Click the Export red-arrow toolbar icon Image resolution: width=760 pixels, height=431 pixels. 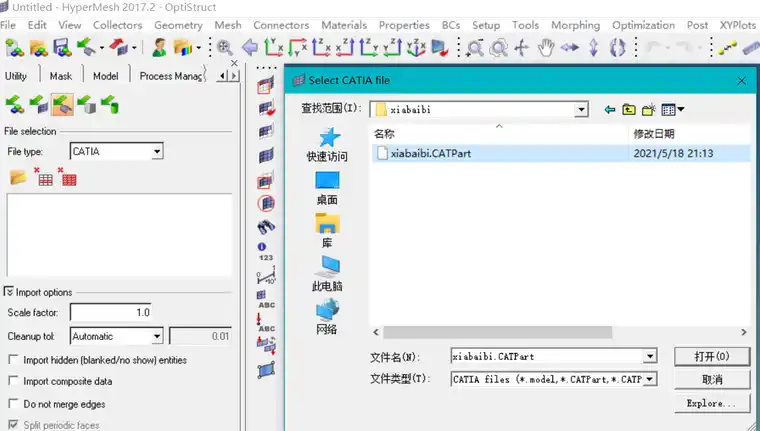(x=119, y=47)
